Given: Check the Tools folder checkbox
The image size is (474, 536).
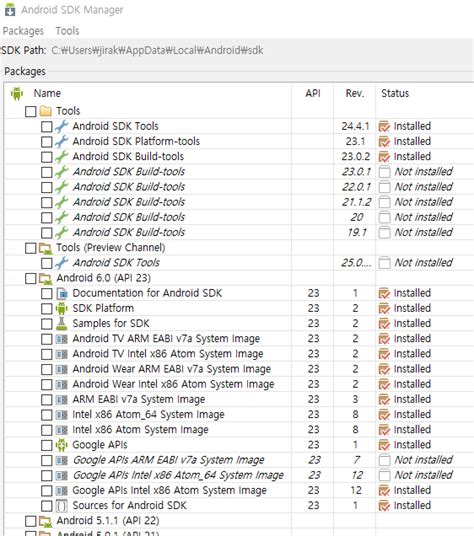Looking at the screenshot, I should tap(31, 111).
